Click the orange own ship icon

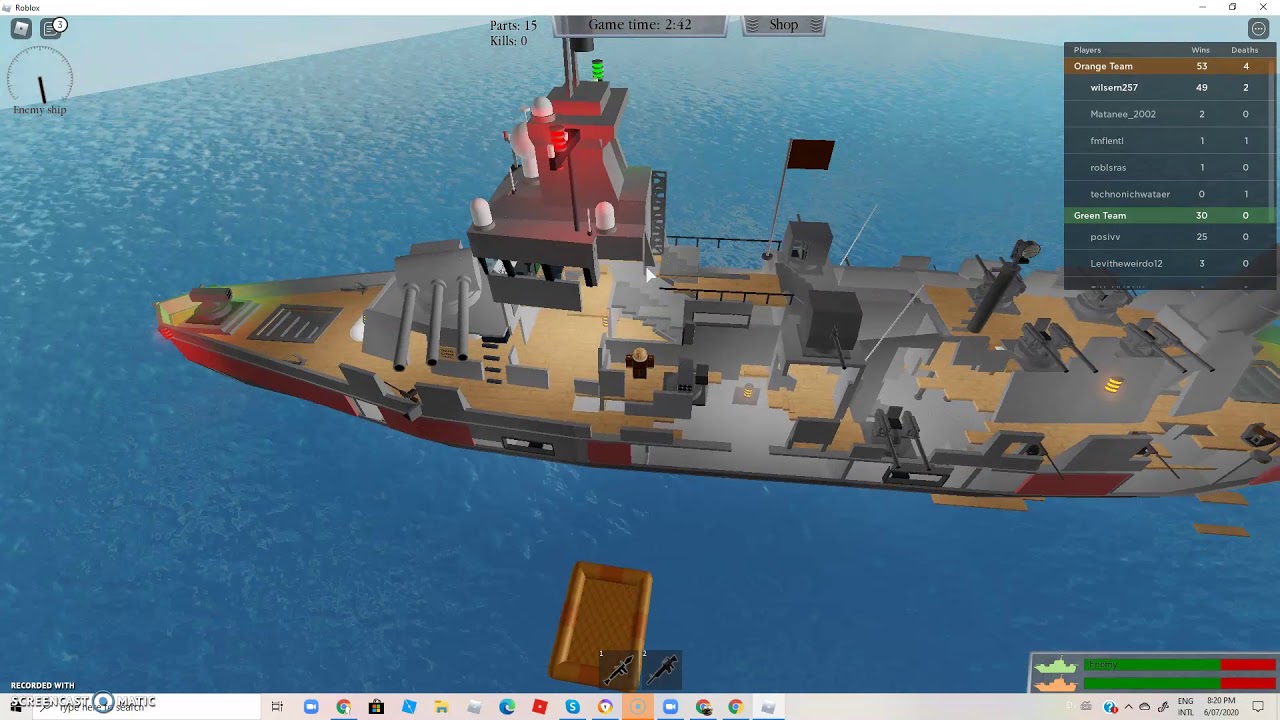tap(1056, 684)
